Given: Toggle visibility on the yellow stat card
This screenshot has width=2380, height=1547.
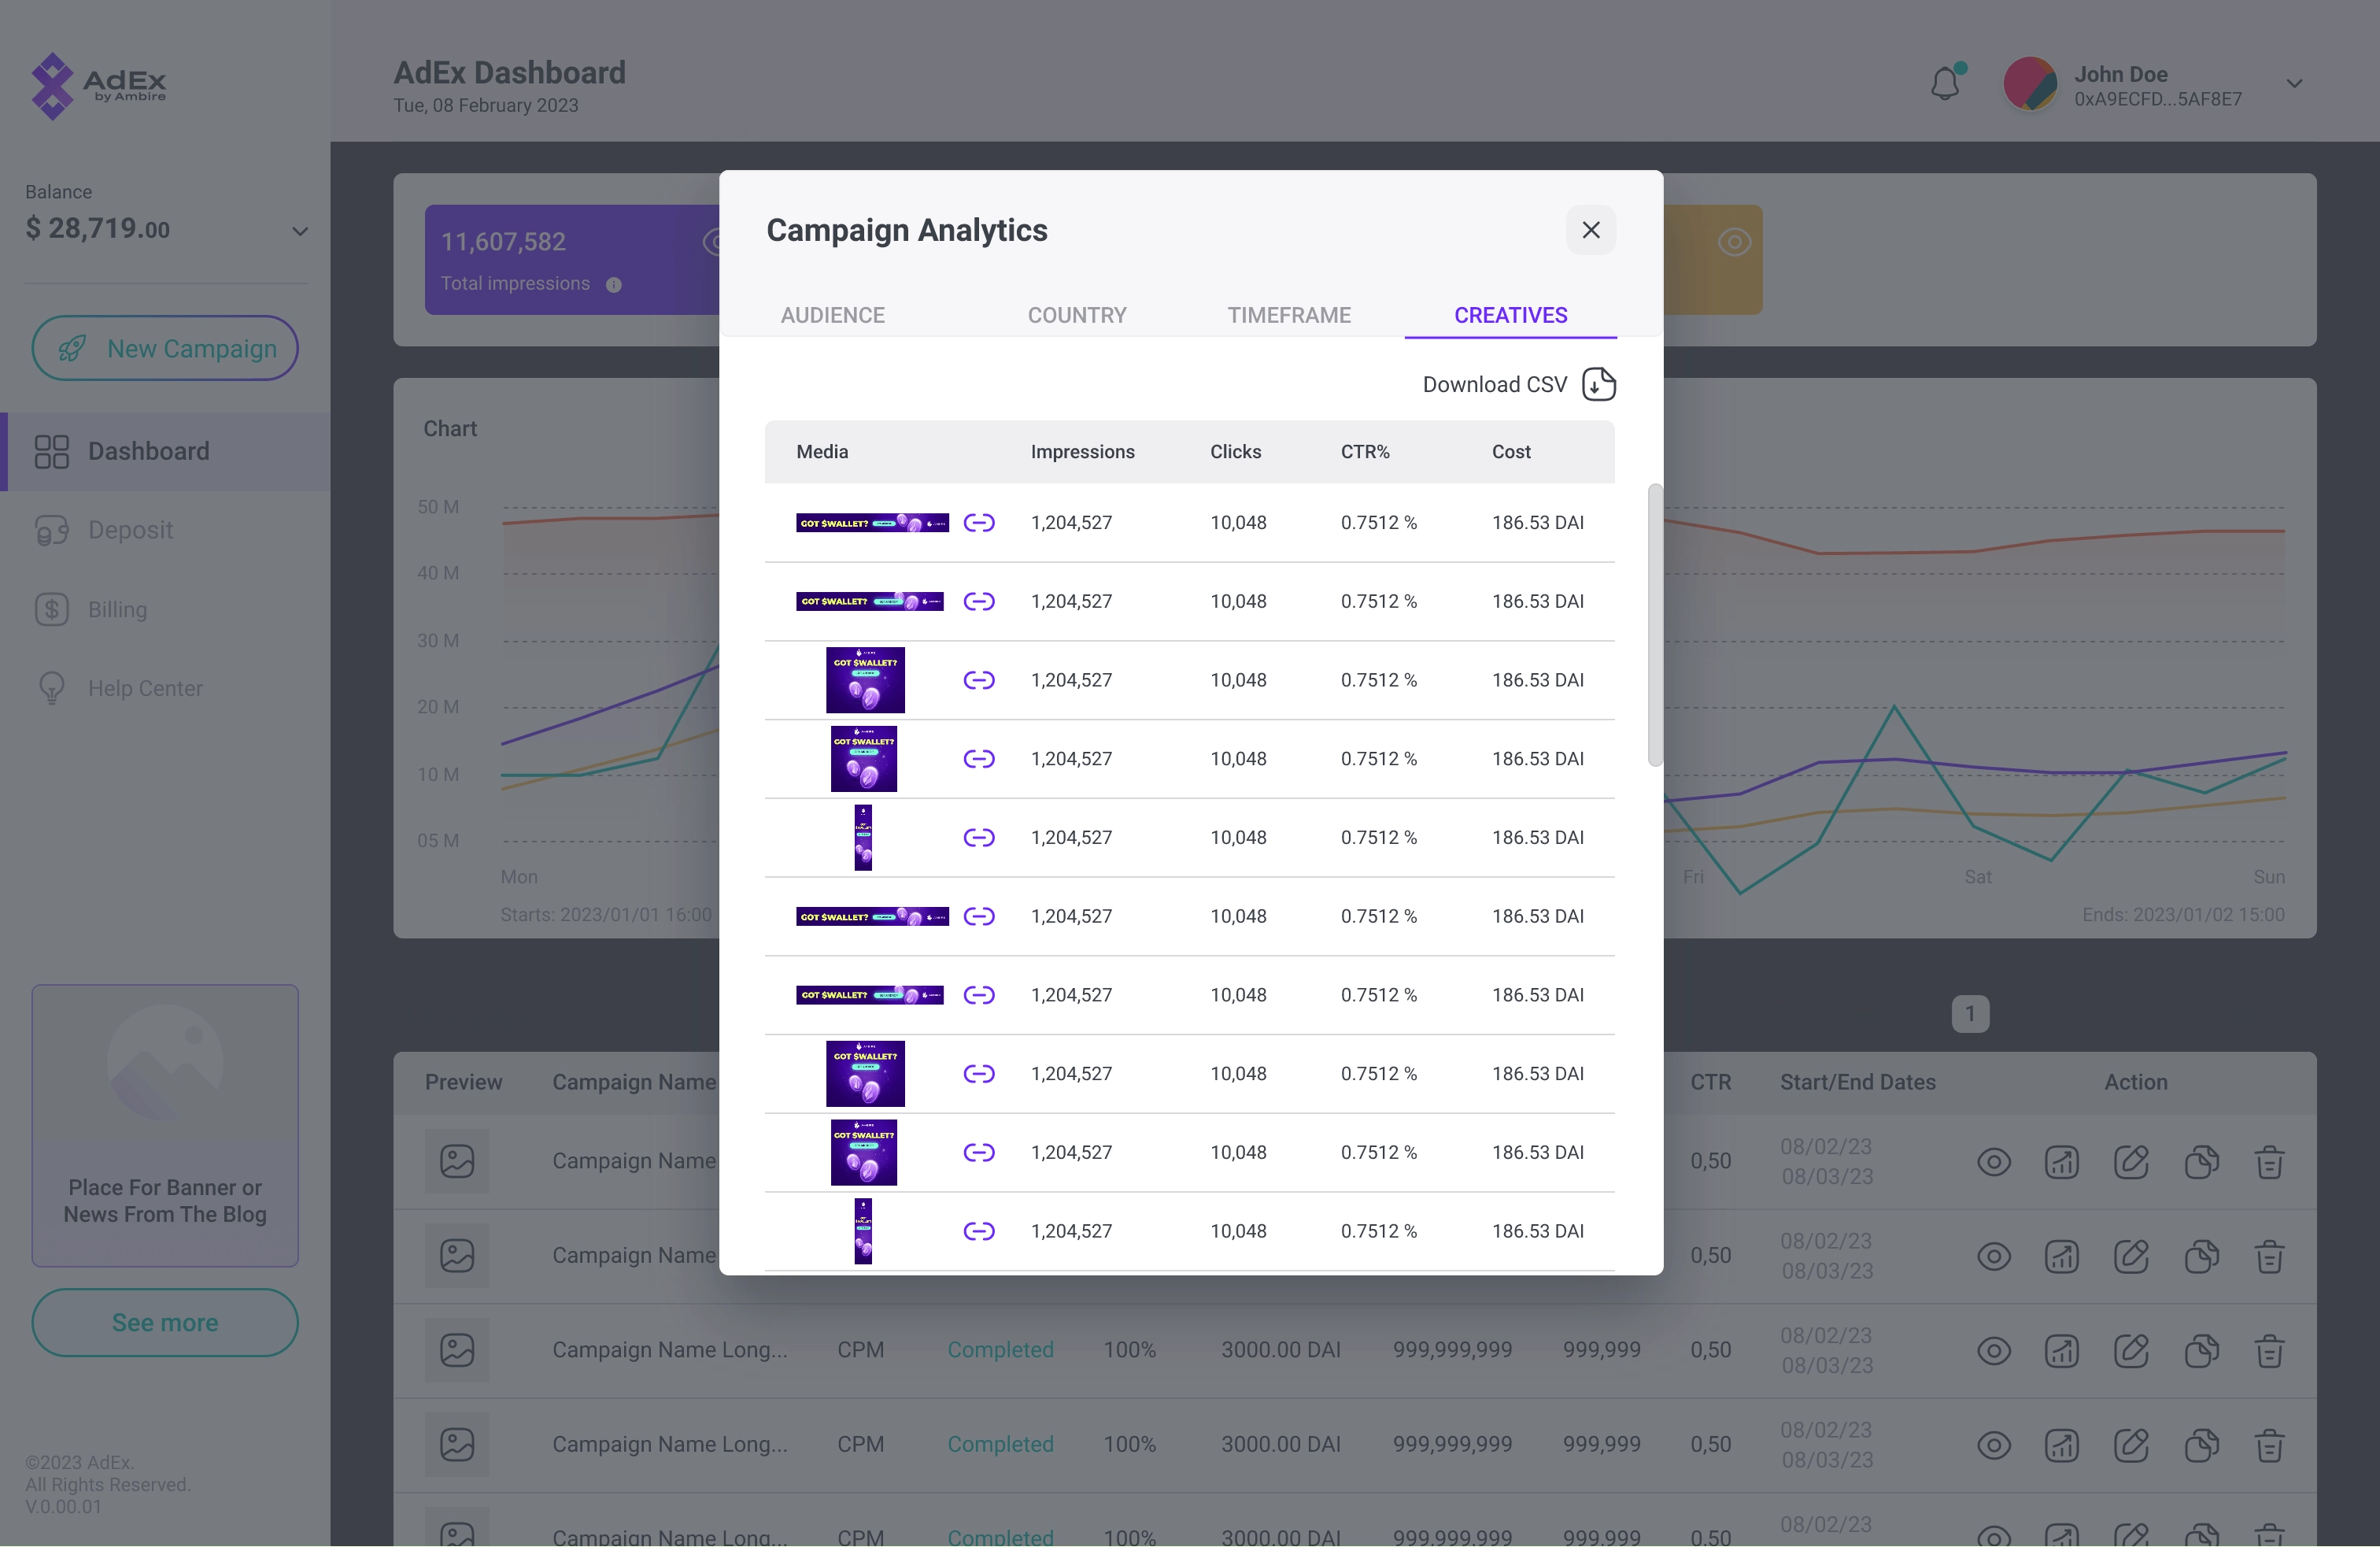Looking at the screenshot, I should point(1733,242).
